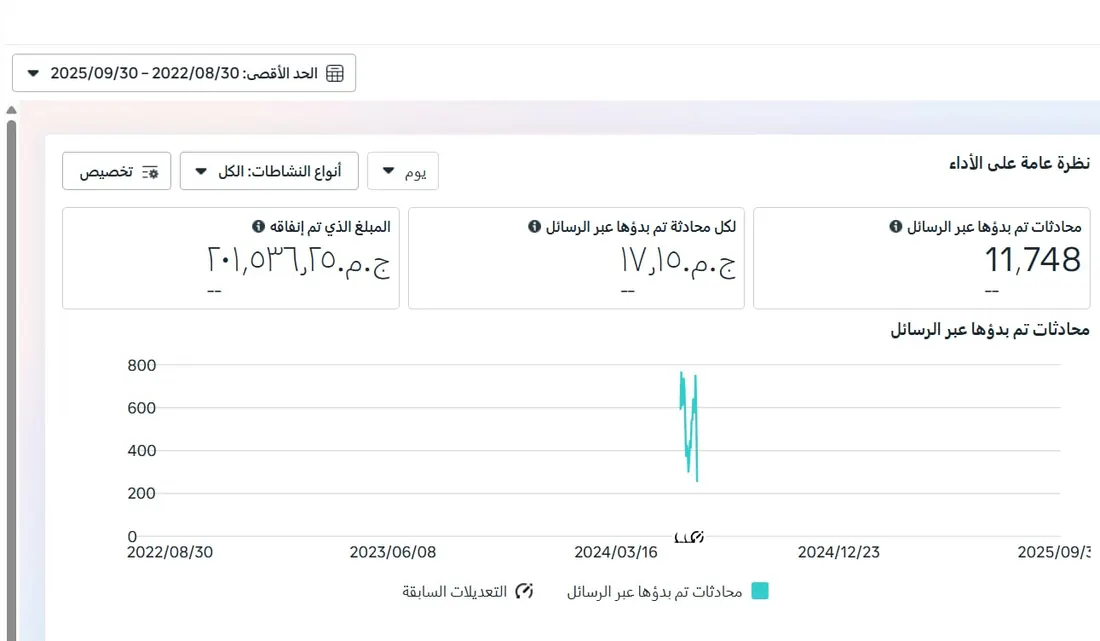
Task: Click the teal data line spike on the chart
Action: (689, 426)
